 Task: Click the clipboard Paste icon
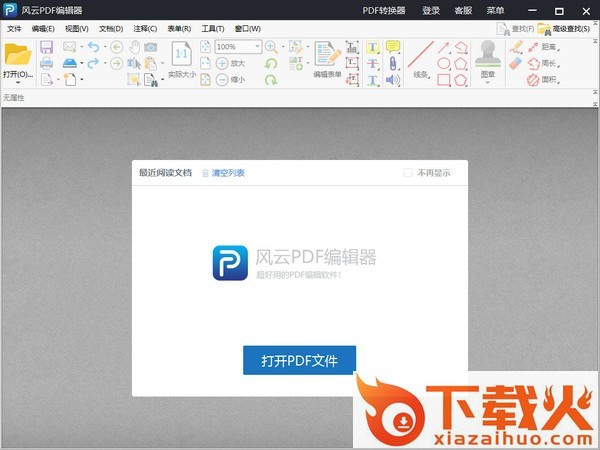[151, 63]
